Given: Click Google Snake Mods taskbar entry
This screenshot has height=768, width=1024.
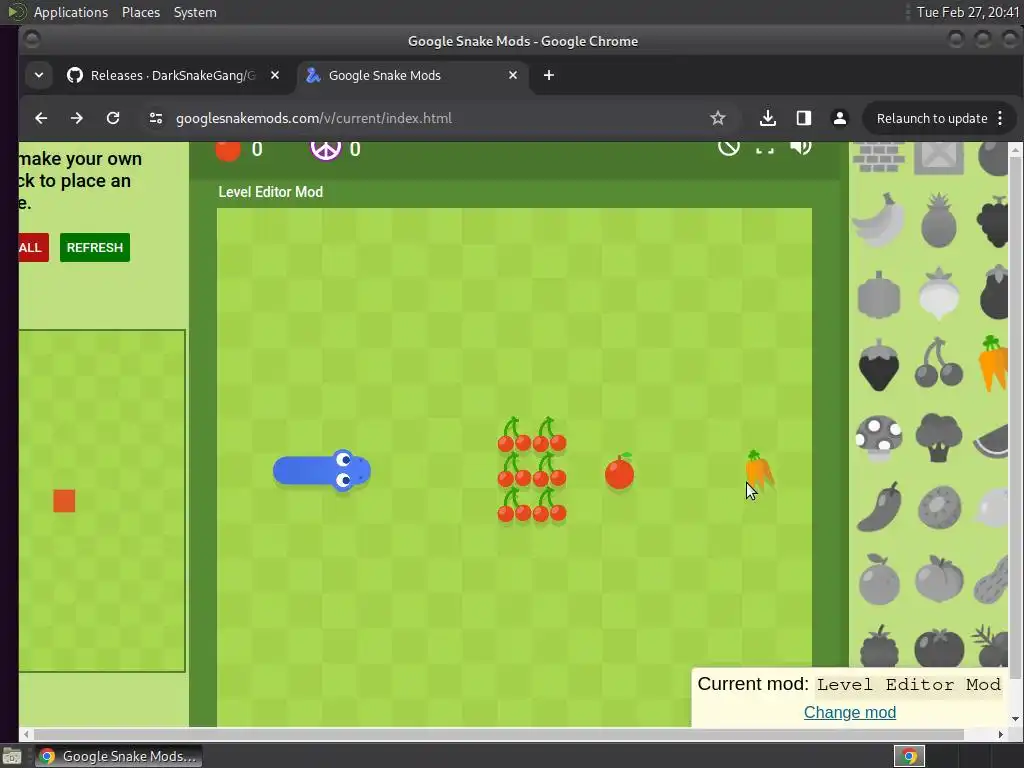Looking at the screenshot, I should click(118, 756).
